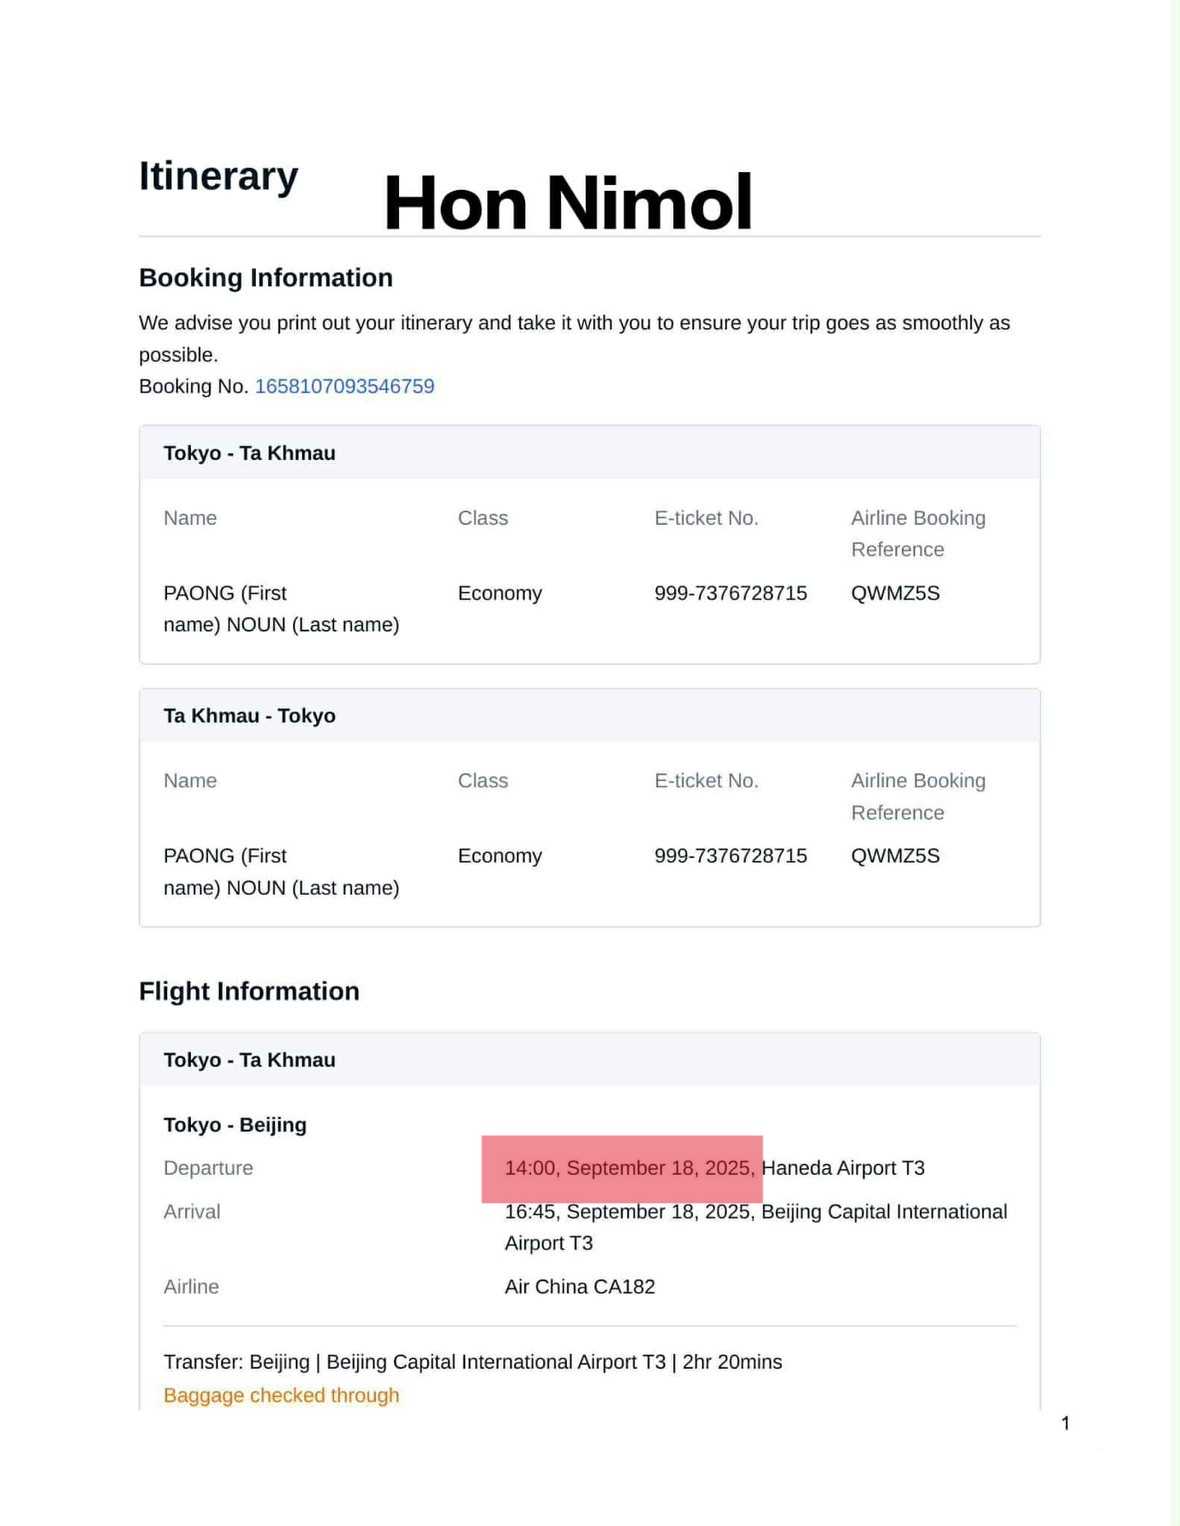Screen dimensions: 1180x1526
Task: Click the "Airline" row label
Action: (191, 1287)
